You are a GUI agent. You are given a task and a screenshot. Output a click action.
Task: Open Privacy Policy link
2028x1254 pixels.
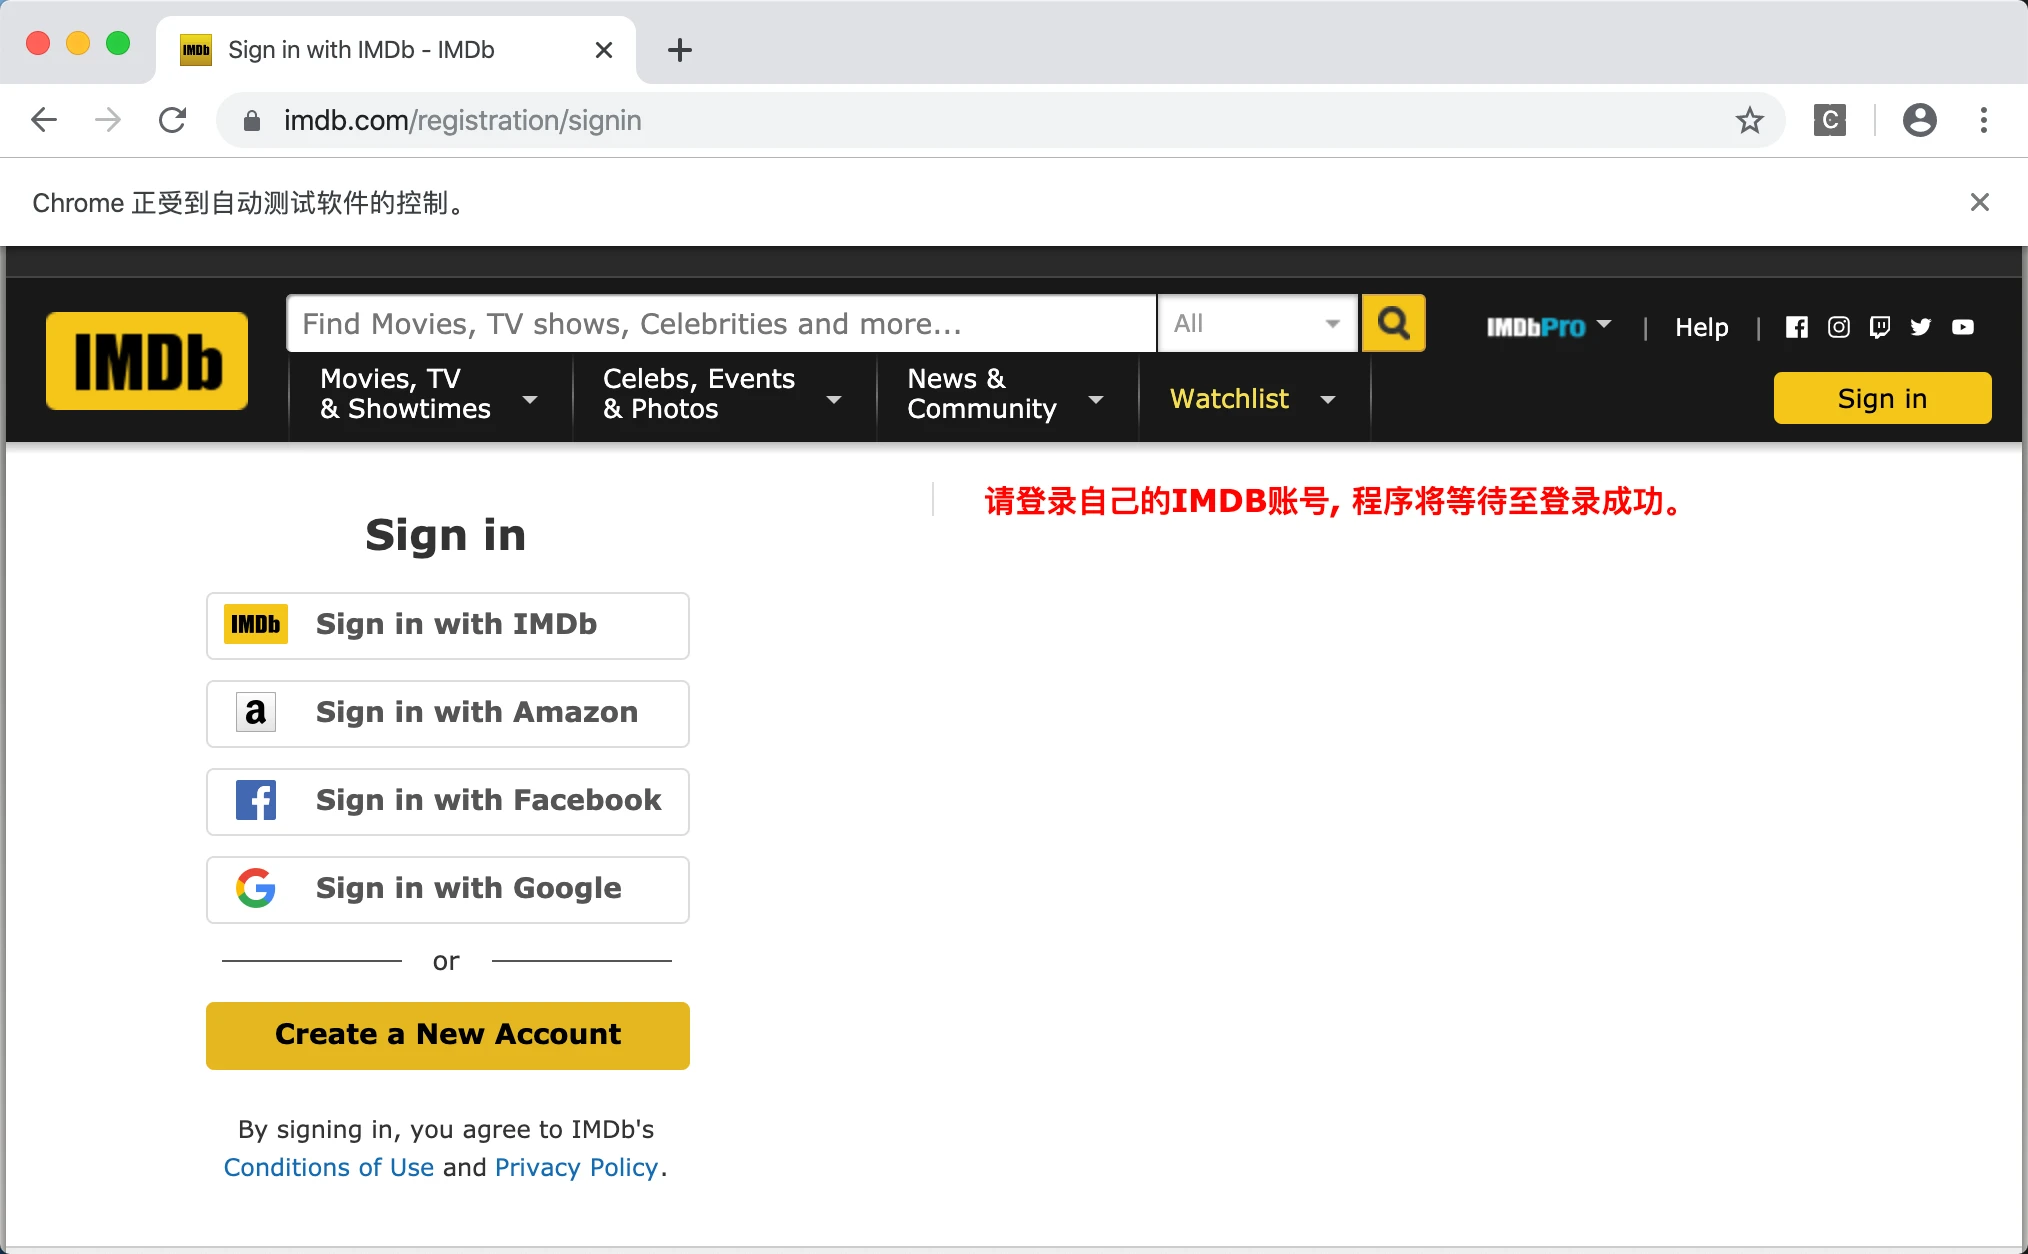tap(577, 1167)
